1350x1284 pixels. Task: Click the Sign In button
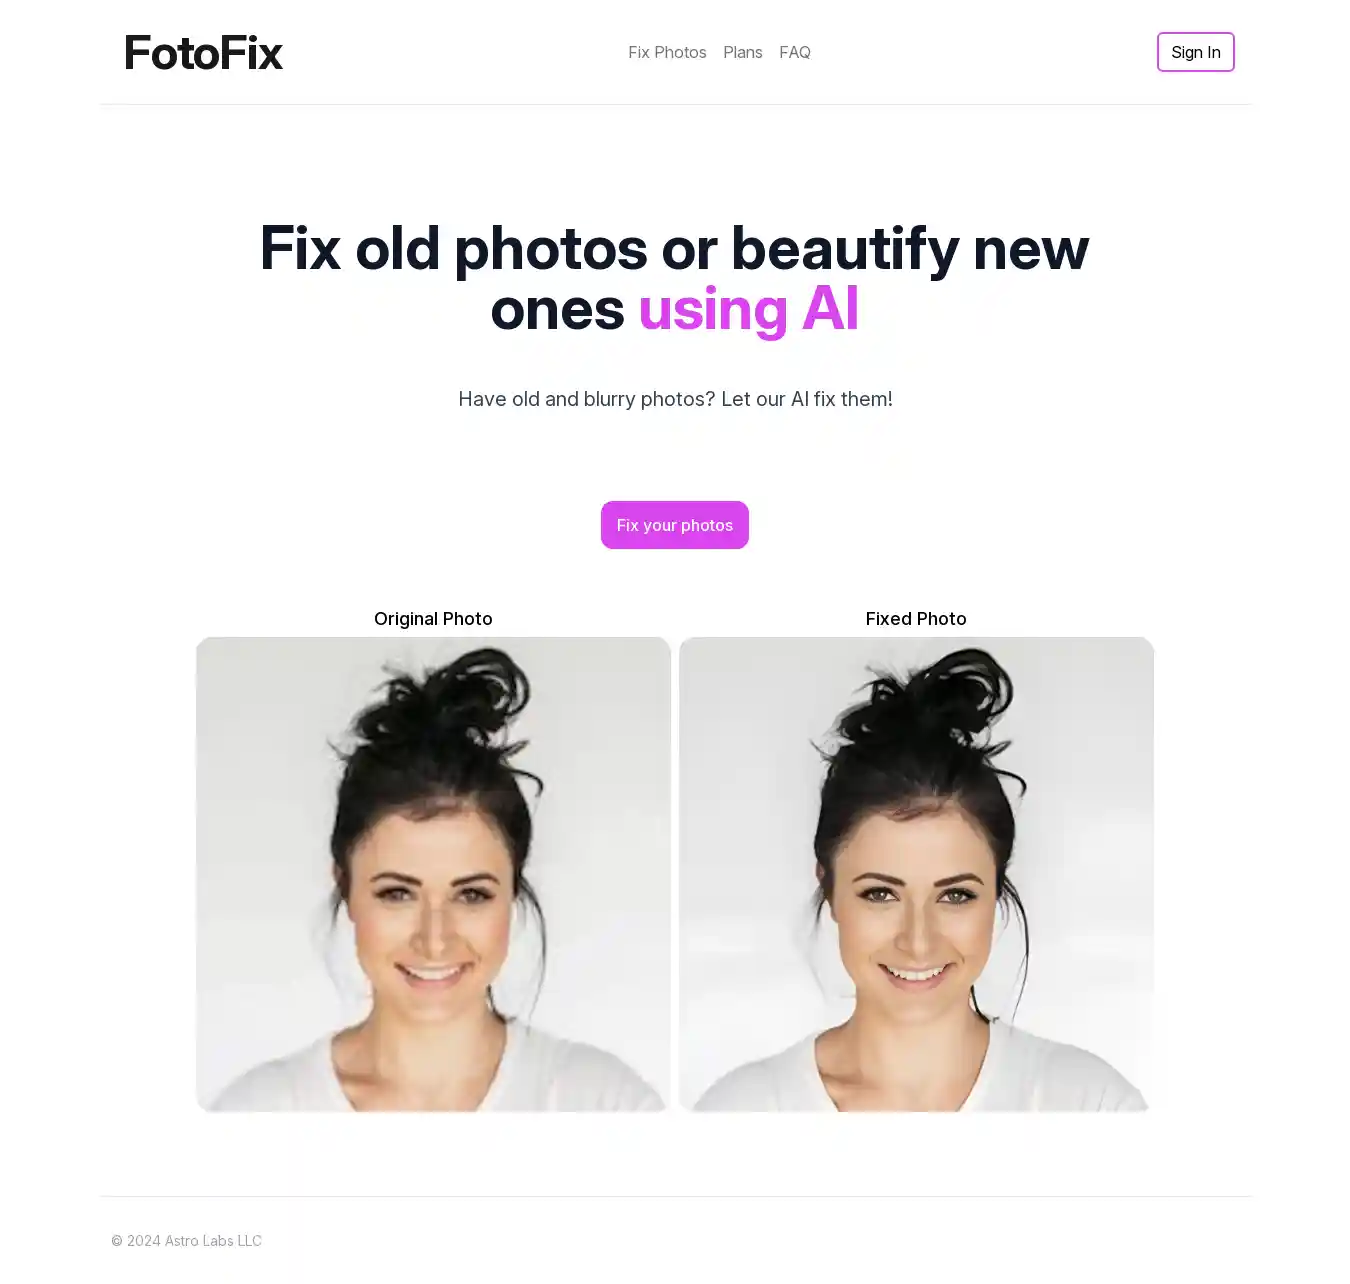1196,52
